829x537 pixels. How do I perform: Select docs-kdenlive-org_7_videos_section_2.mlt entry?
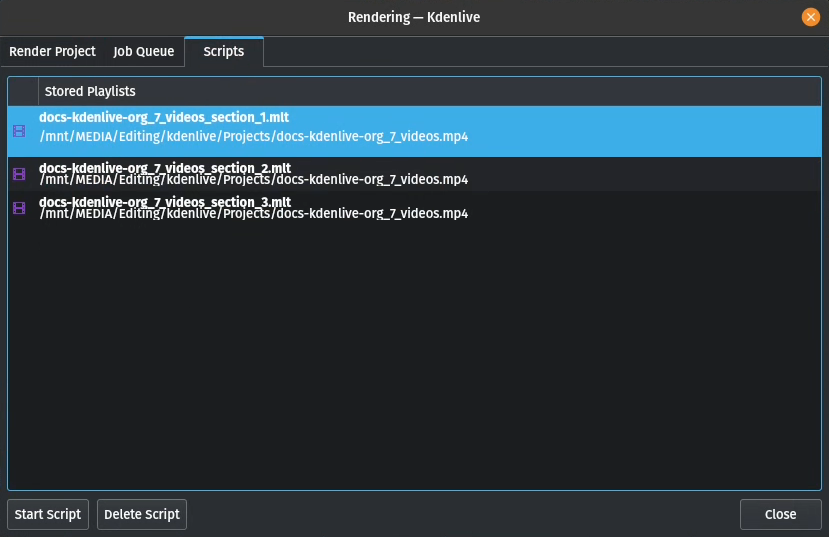(x=414, y=174)
